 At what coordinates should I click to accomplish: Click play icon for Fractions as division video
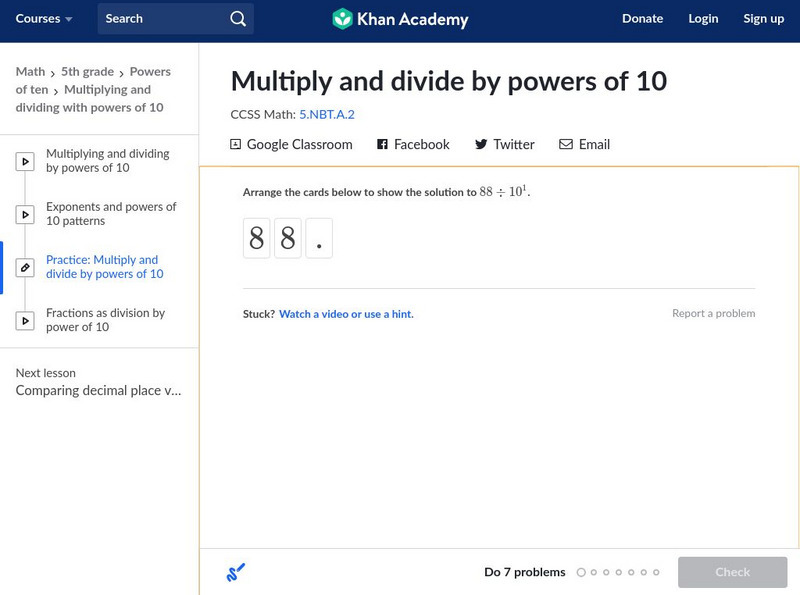25,321
